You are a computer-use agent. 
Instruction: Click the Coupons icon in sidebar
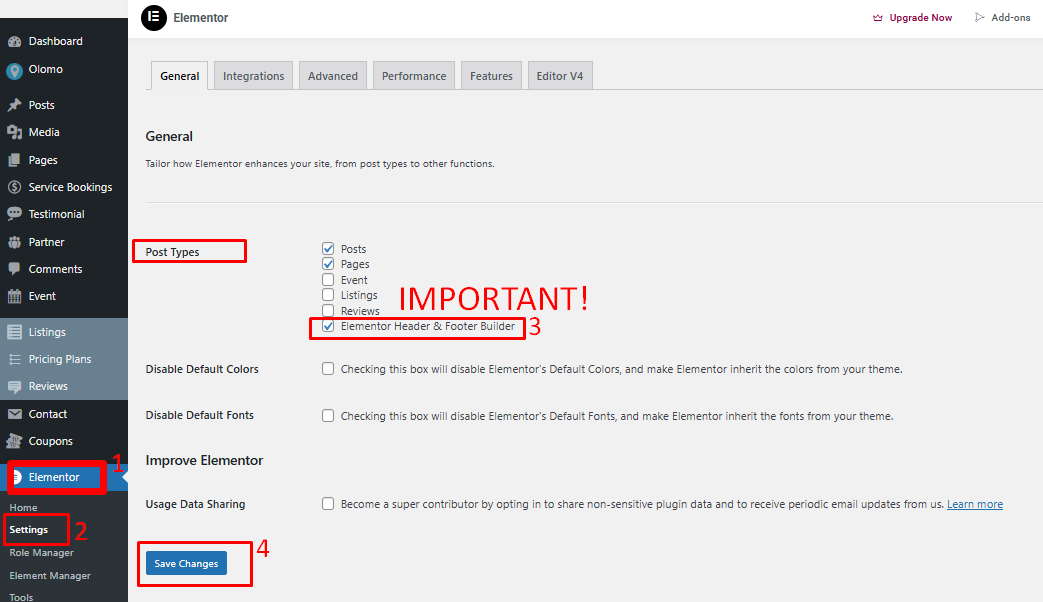14,441
